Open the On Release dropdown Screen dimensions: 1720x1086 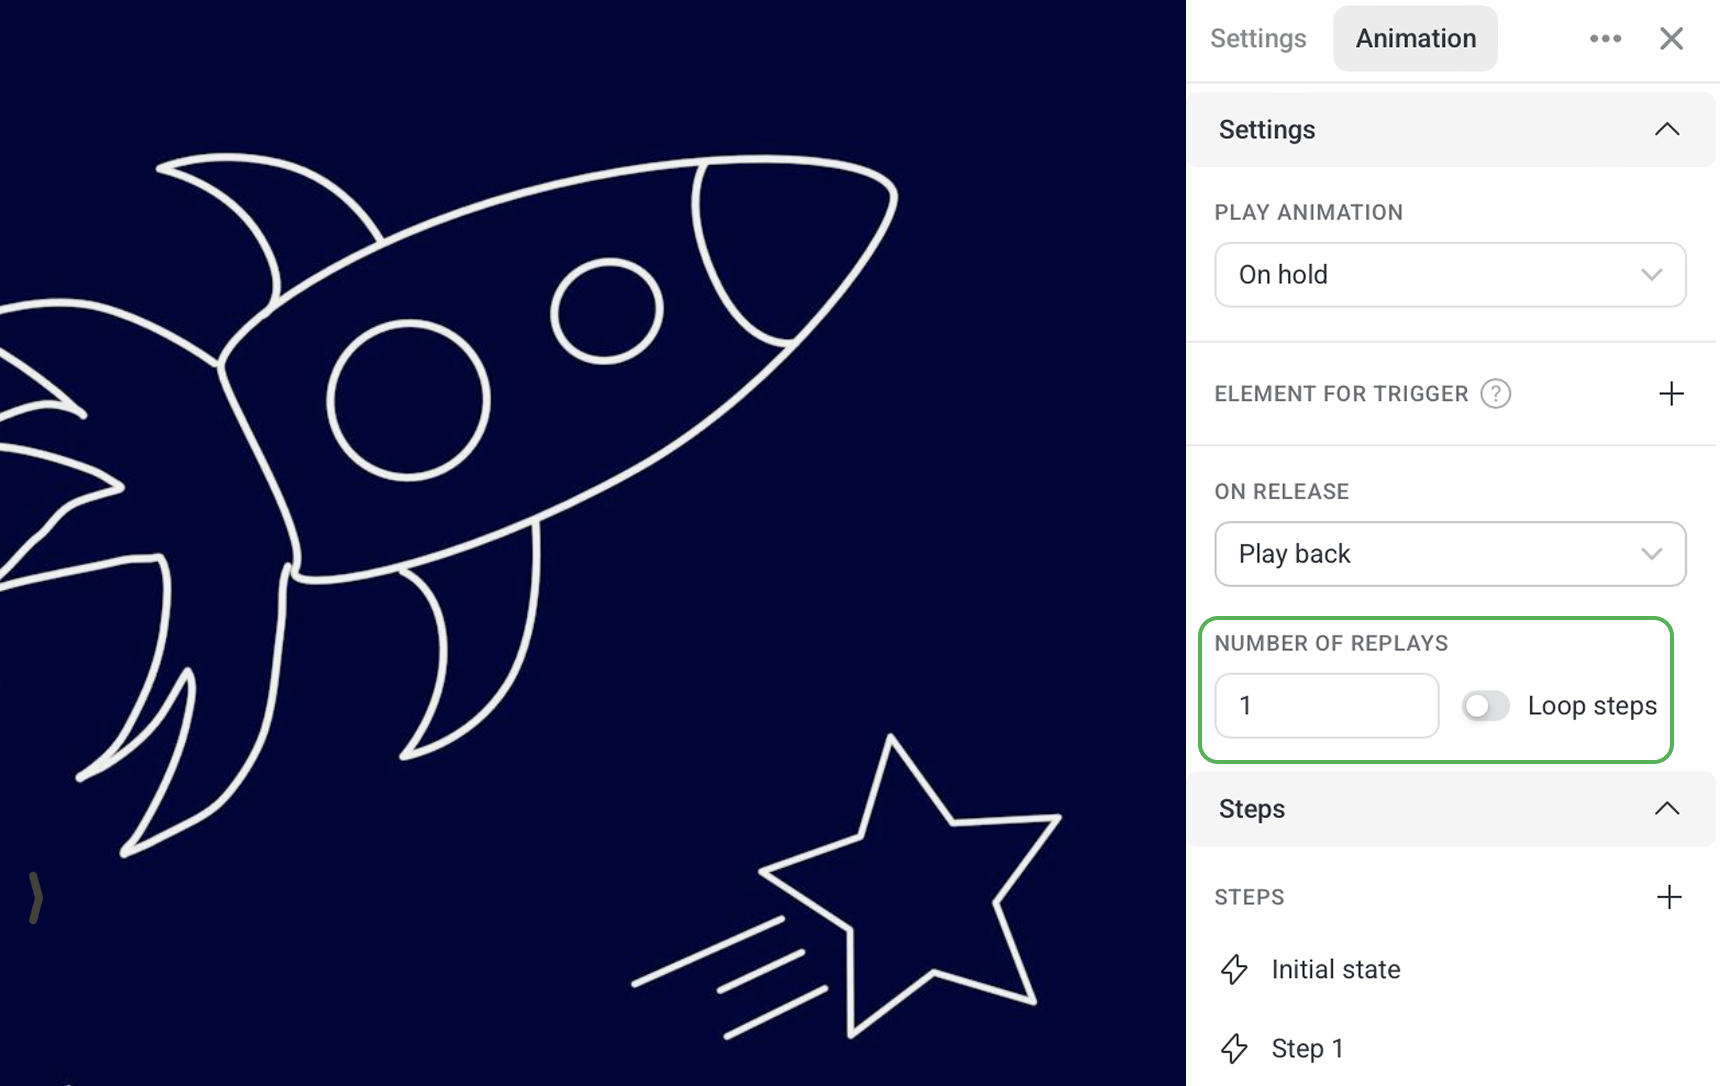pyautogui.click(x=1450, y=553)
